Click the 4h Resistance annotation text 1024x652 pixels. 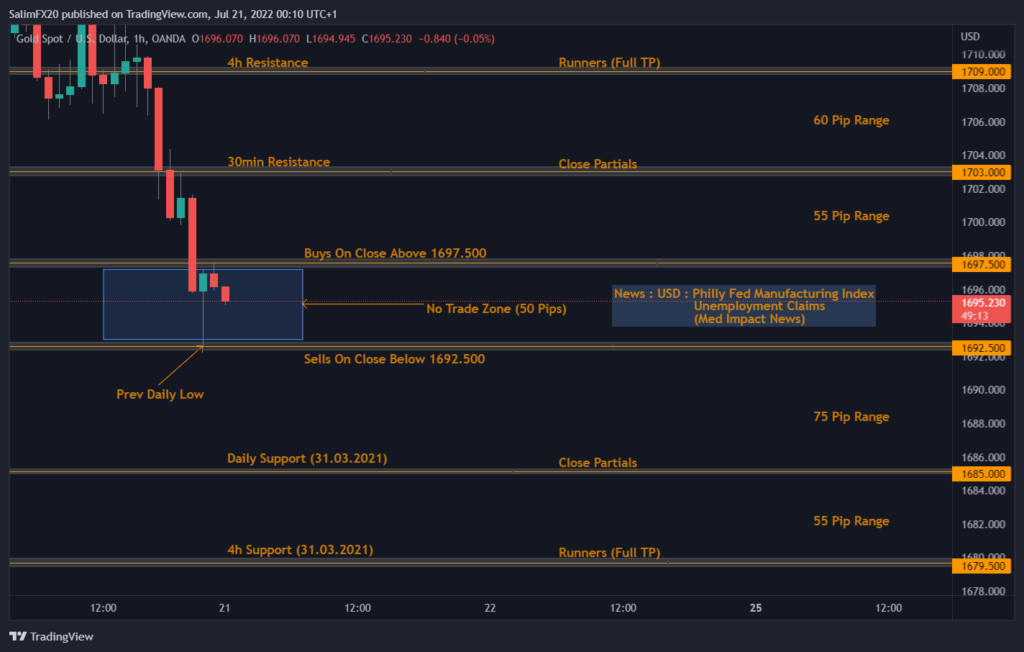pyautogui.click(x=266, y=62)
